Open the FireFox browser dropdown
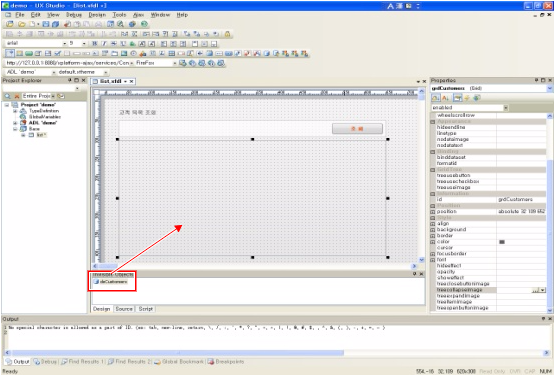 coord(174,63)
